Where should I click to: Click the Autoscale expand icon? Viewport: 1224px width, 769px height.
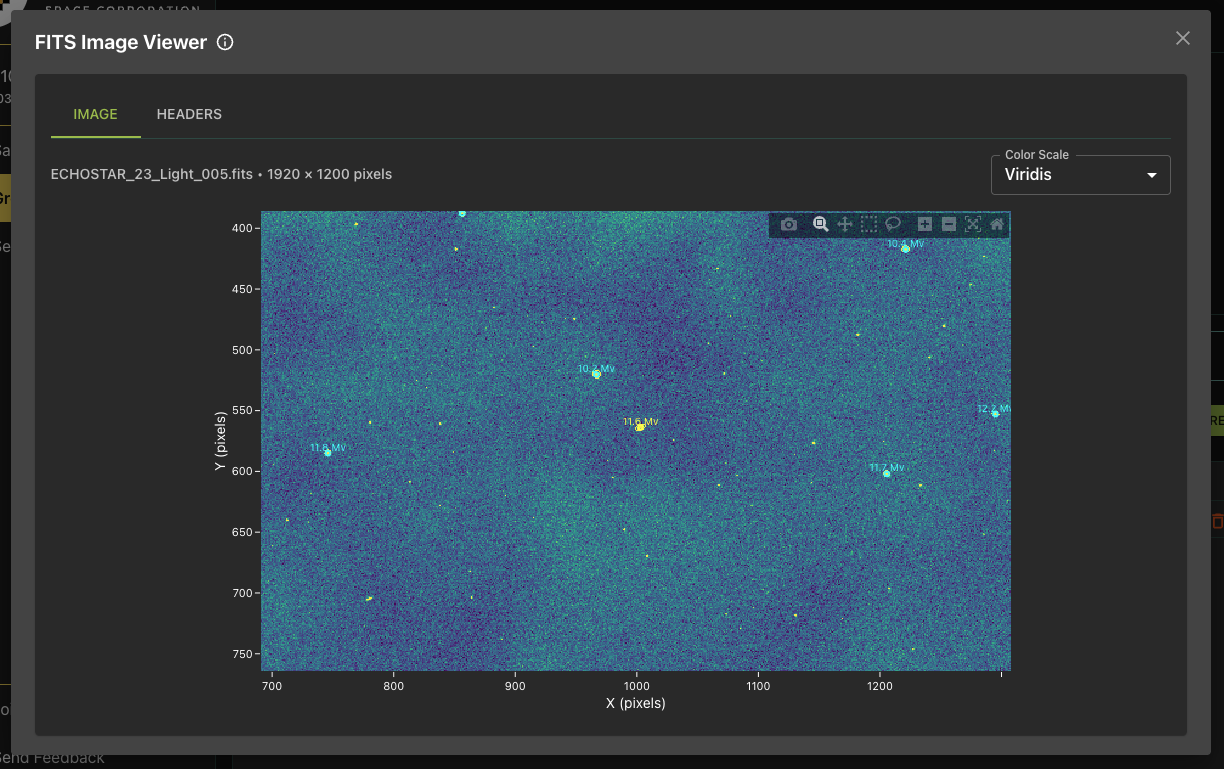[x=973, y=224]
